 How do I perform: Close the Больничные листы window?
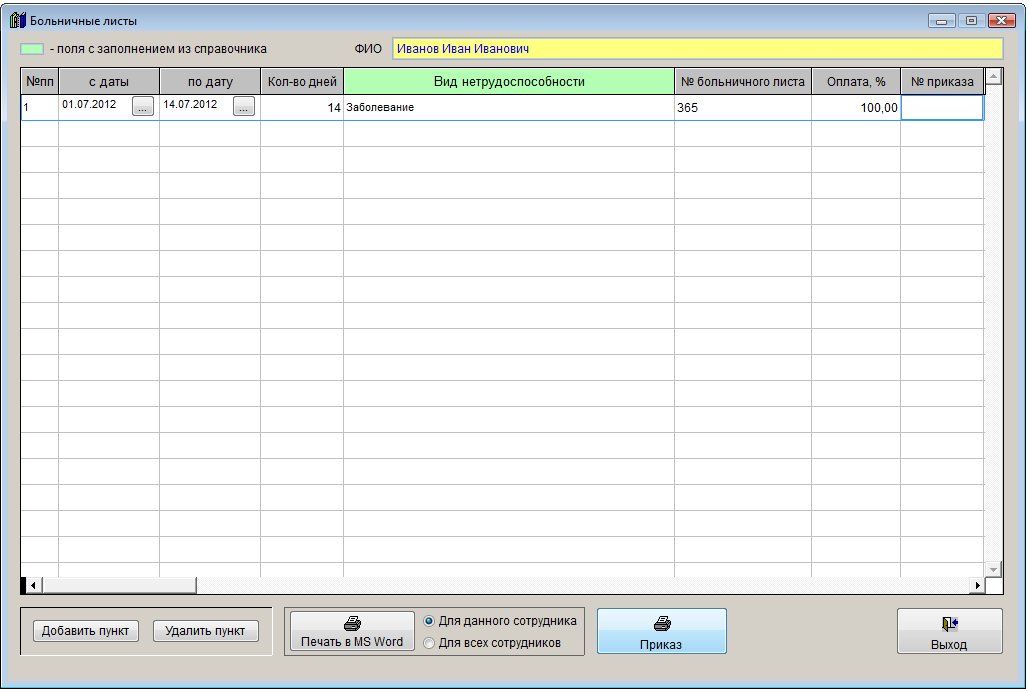[x=1001, y=21]
